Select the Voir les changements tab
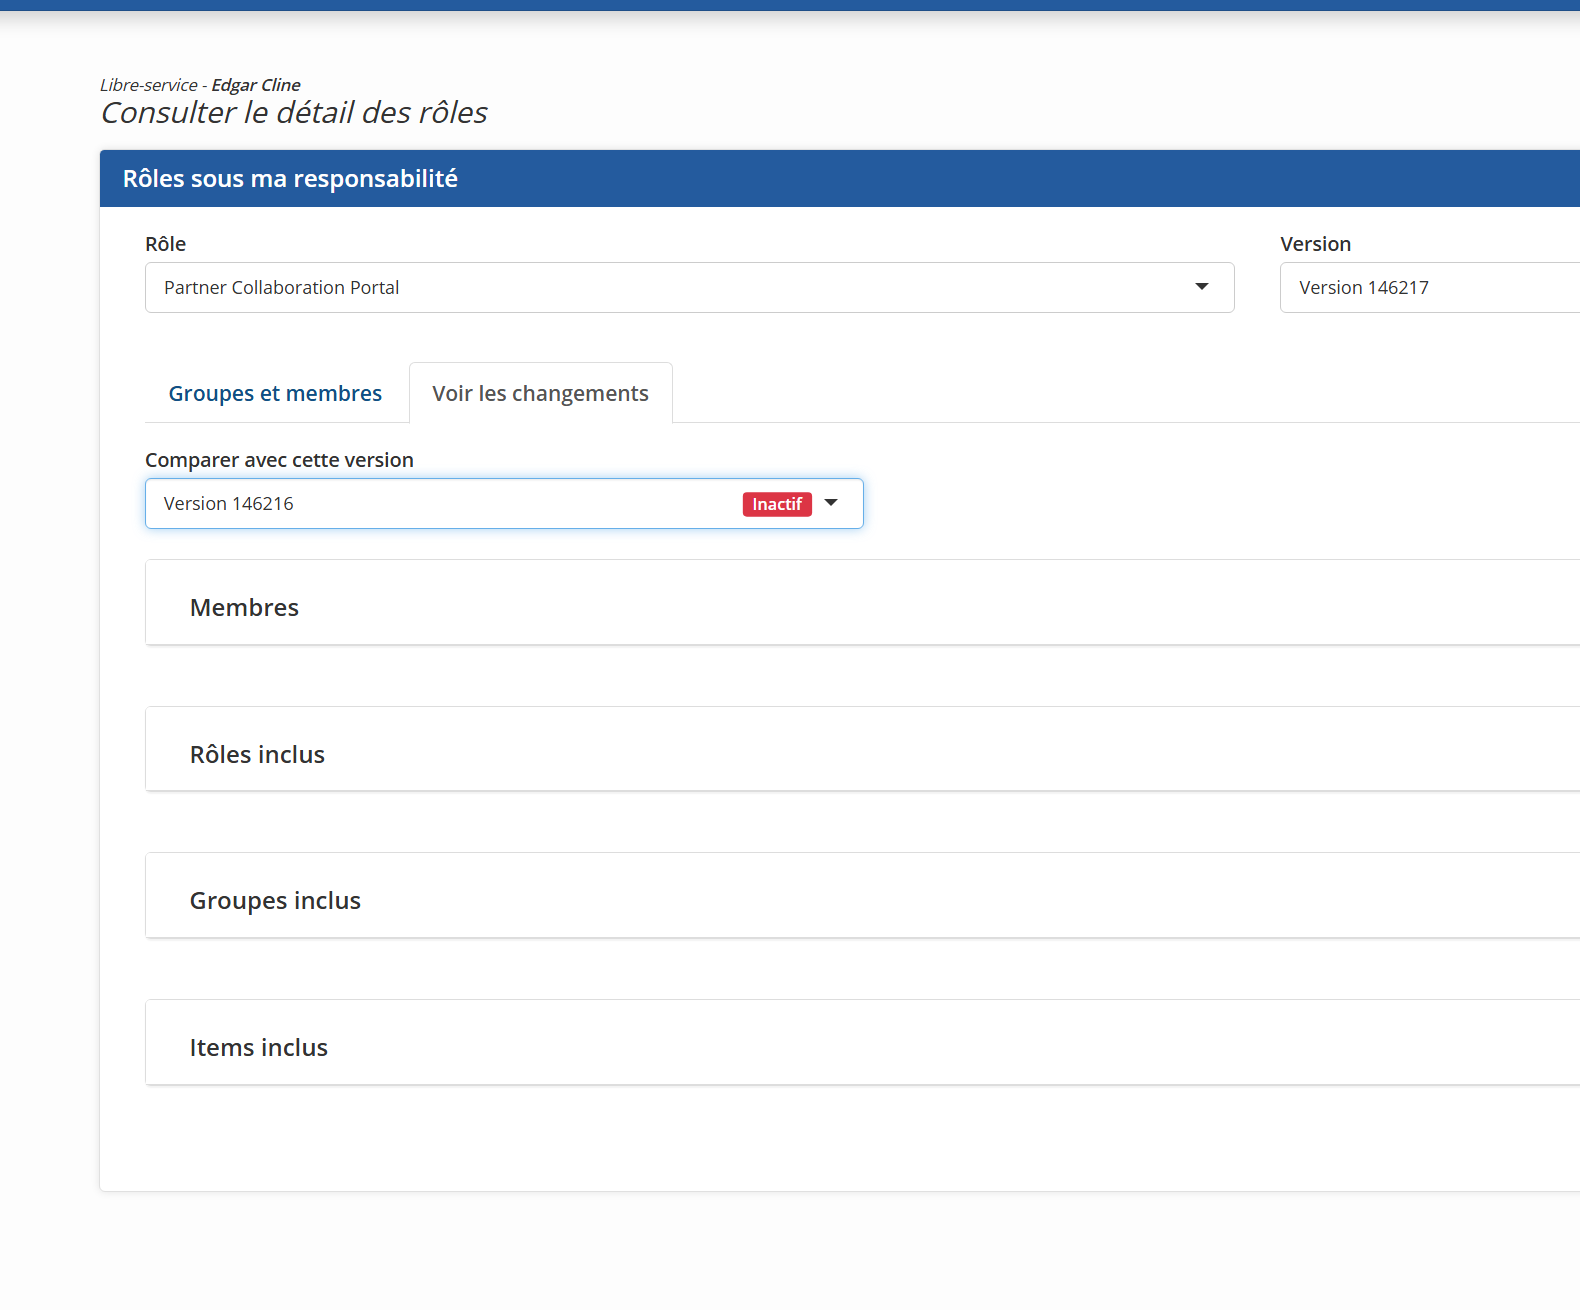The image size is (1580, 1310). (x=540, y=393)
